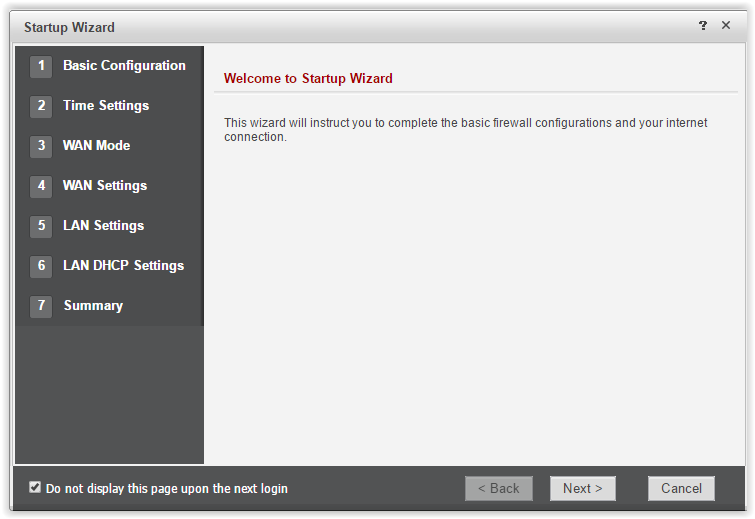Uncheck 'Do not display this page' checkbox
The height and width of the screenshot is (519, 755).
pos(35,487)
